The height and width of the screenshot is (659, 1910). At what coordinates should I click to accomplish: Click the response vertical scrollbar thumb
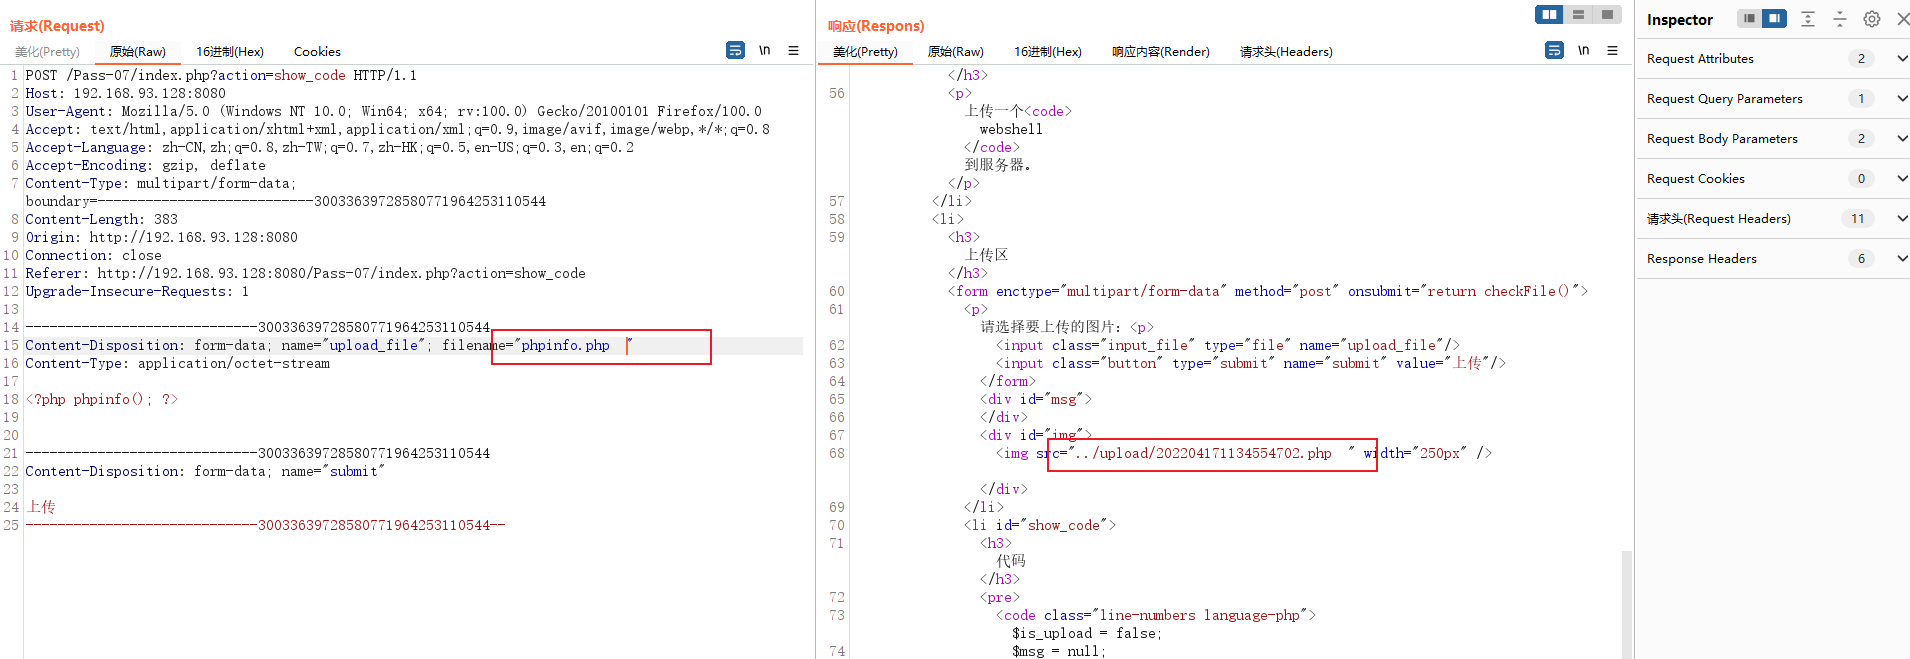click(1627, 604)
